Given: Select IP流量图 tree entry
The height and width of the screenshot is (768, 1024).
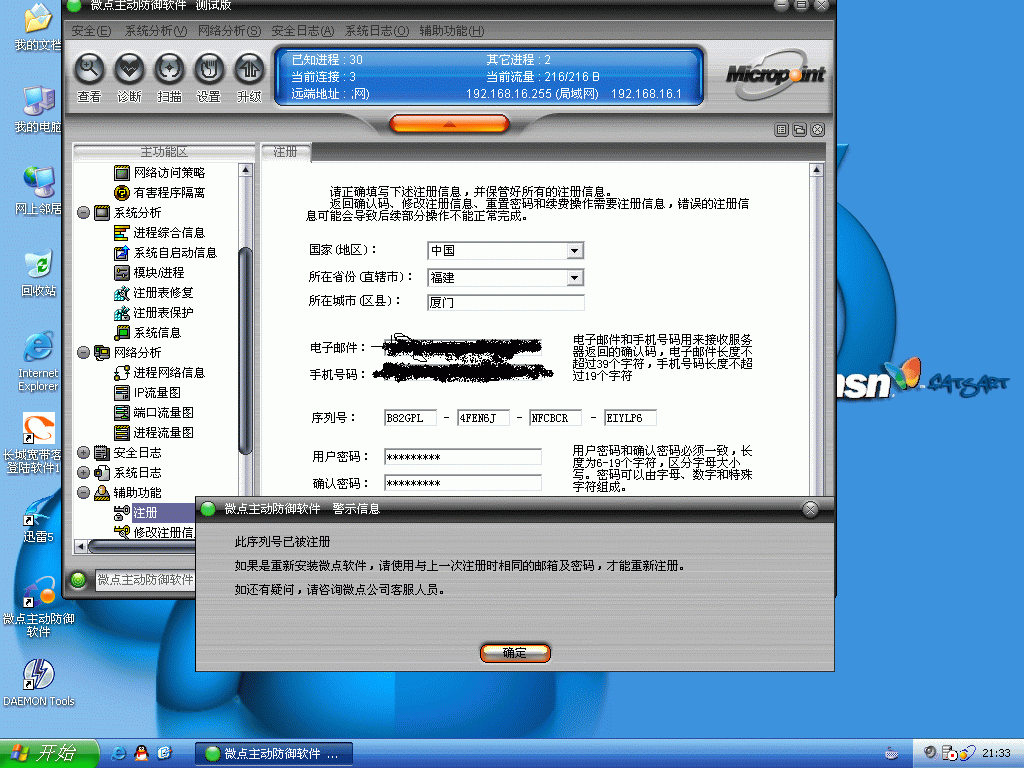Looking at the screenshot, I should coord(148,392).
